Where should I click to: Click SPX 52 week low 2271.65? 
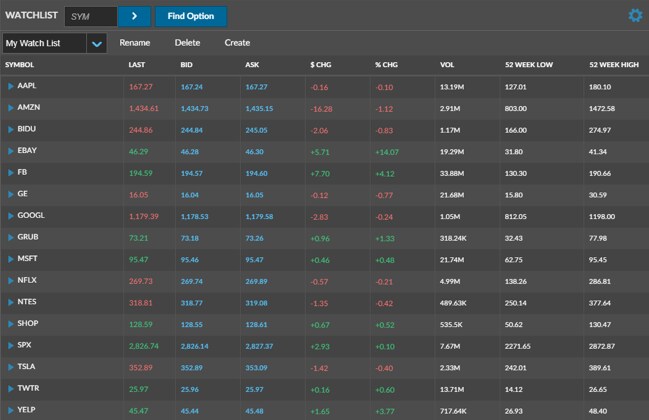click(517, 346)
